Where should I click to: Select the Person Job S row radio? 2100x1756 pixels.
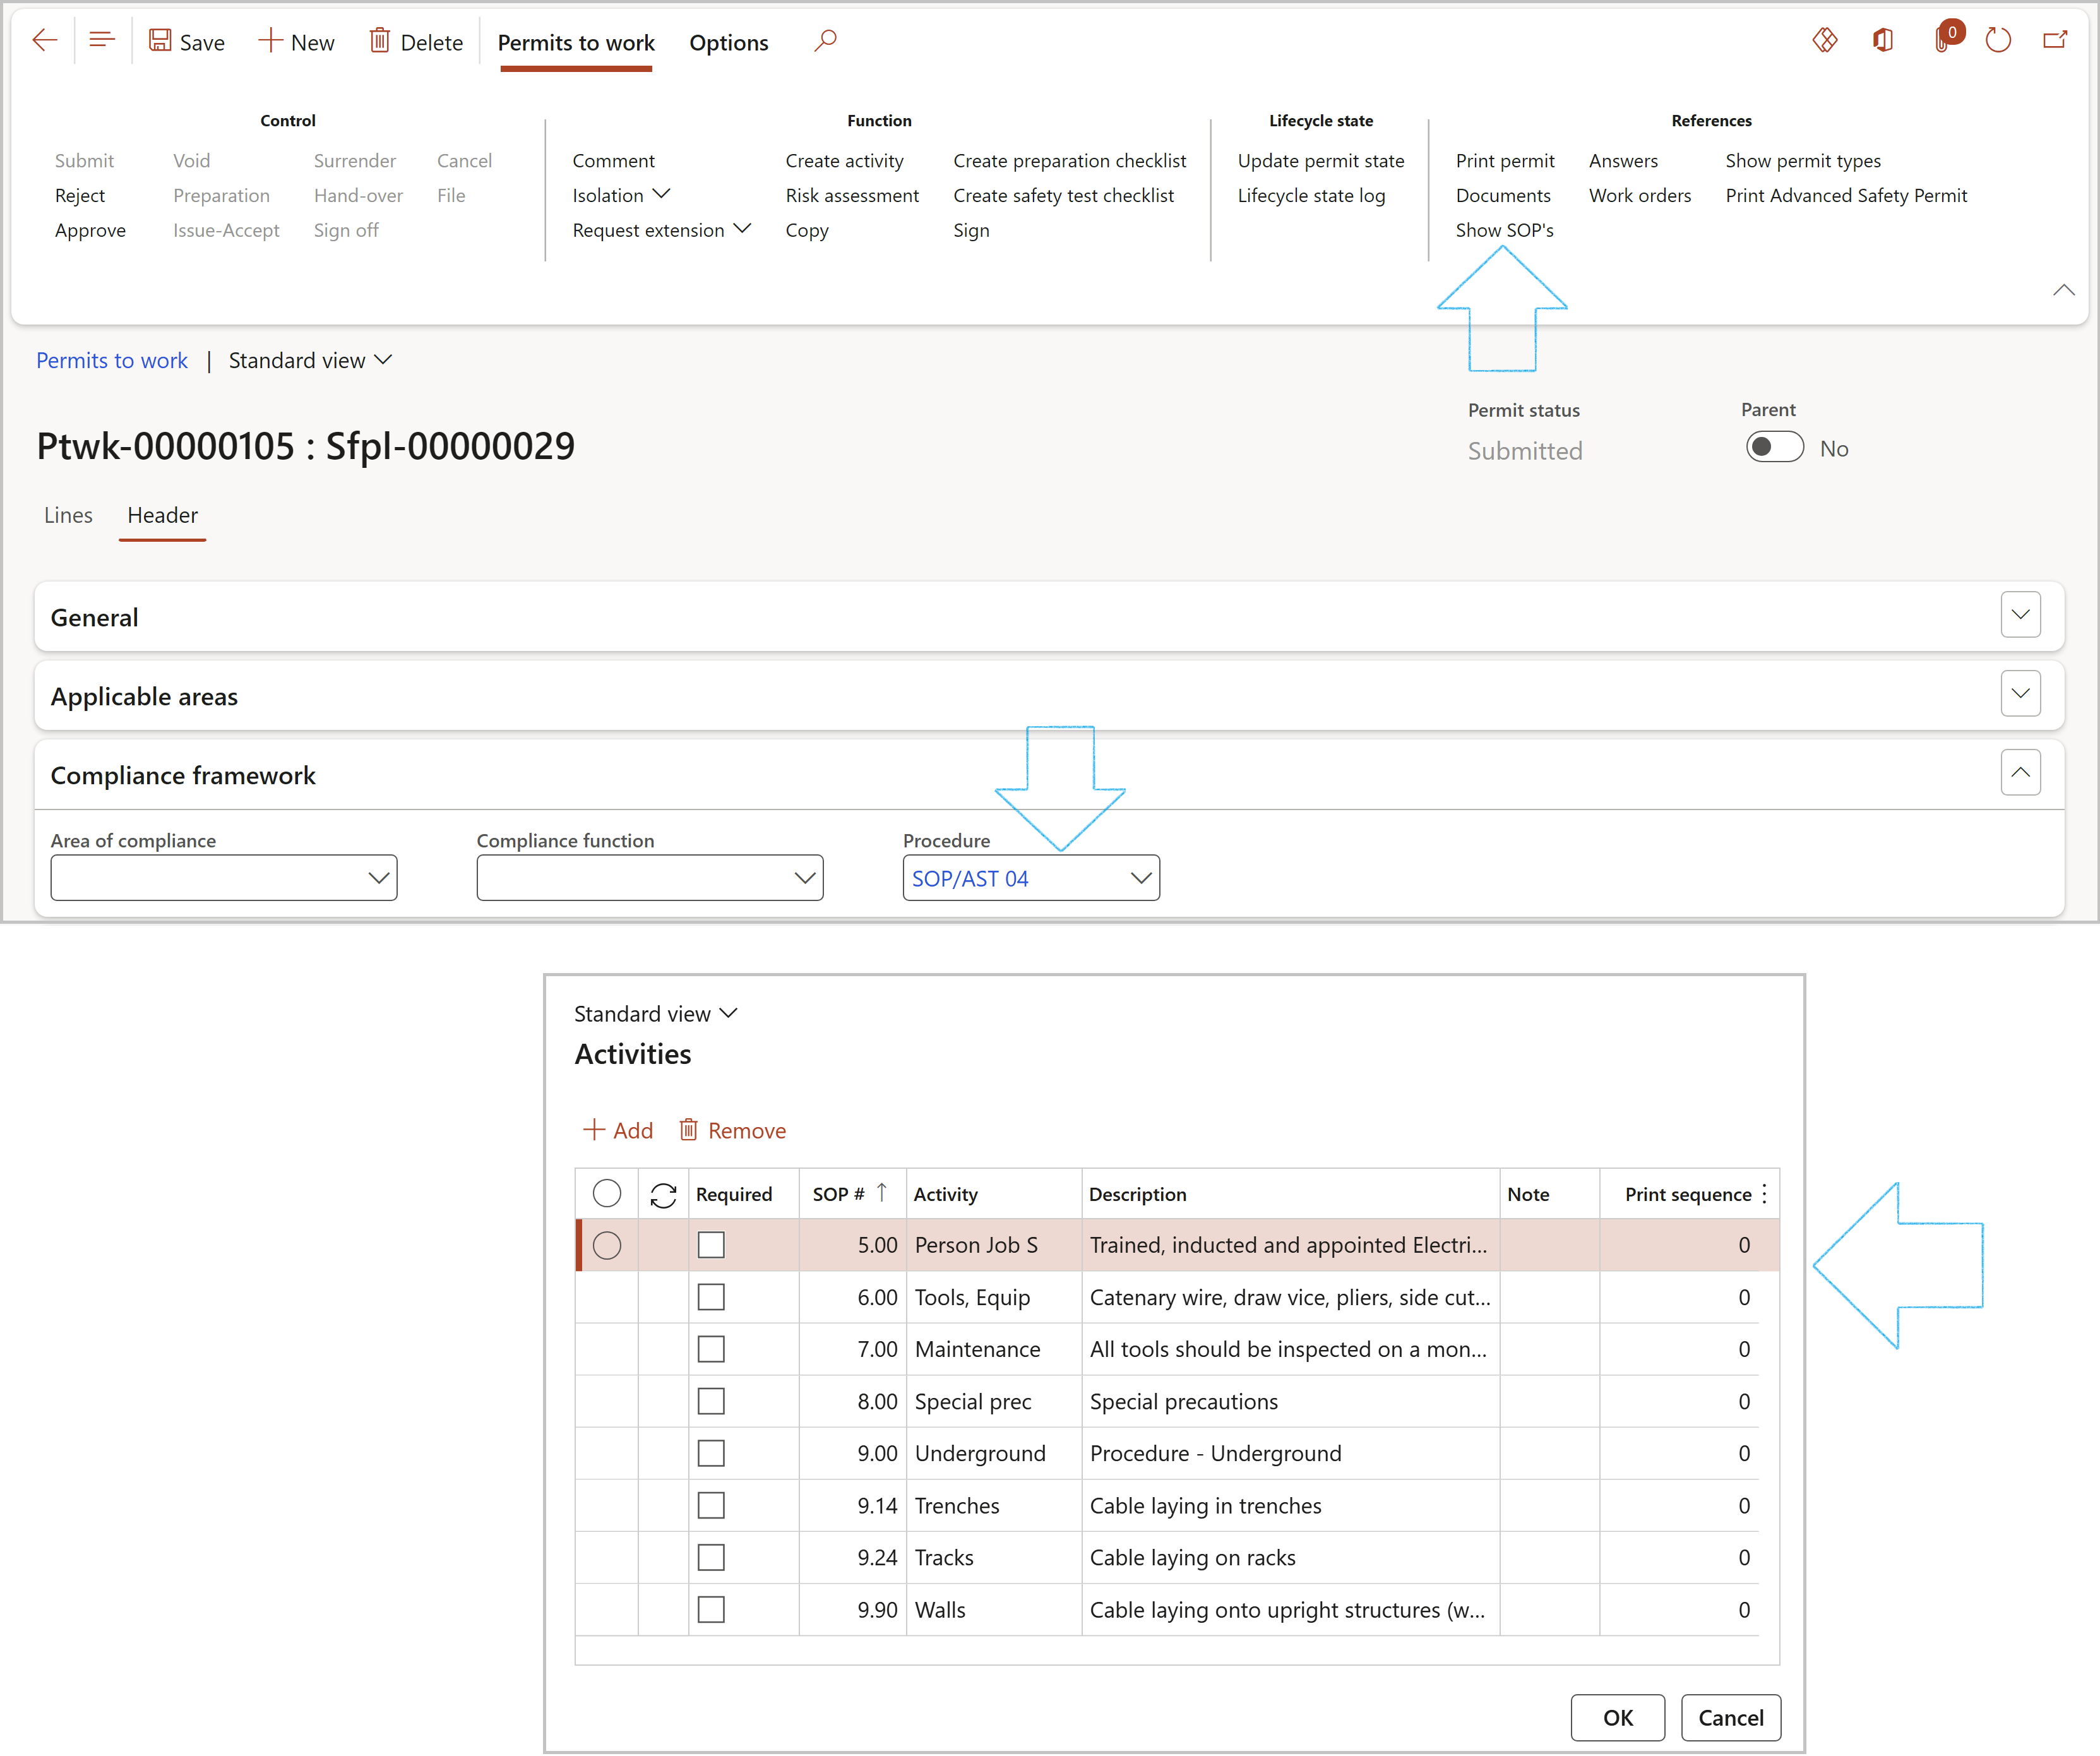pyautogui.click(x=607, y=1246)
